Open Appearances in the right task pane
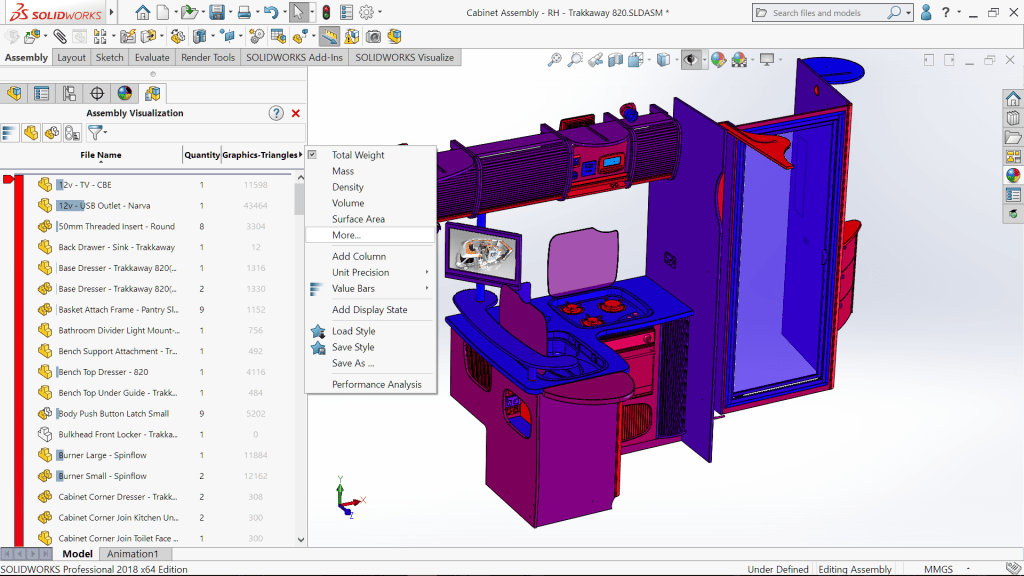Viewport: 1024px width, 576px height. pyautogui.click(x=1013, y=175)
